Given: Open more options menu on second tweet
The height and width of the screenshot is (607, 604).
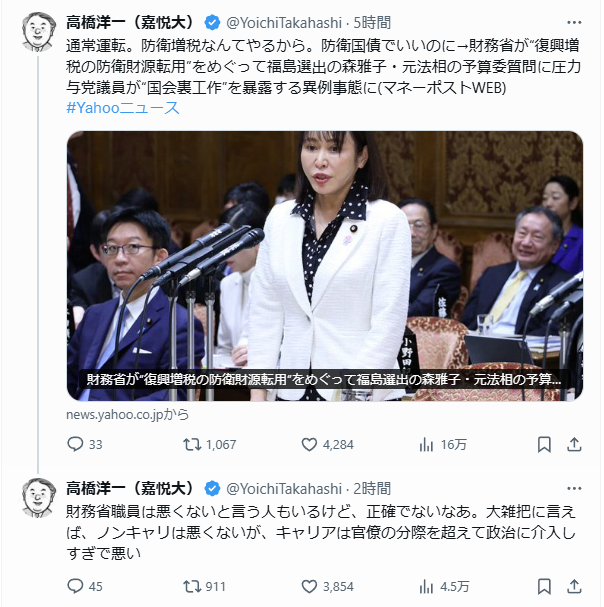Looking at the screenshot, I should (574, 488).
